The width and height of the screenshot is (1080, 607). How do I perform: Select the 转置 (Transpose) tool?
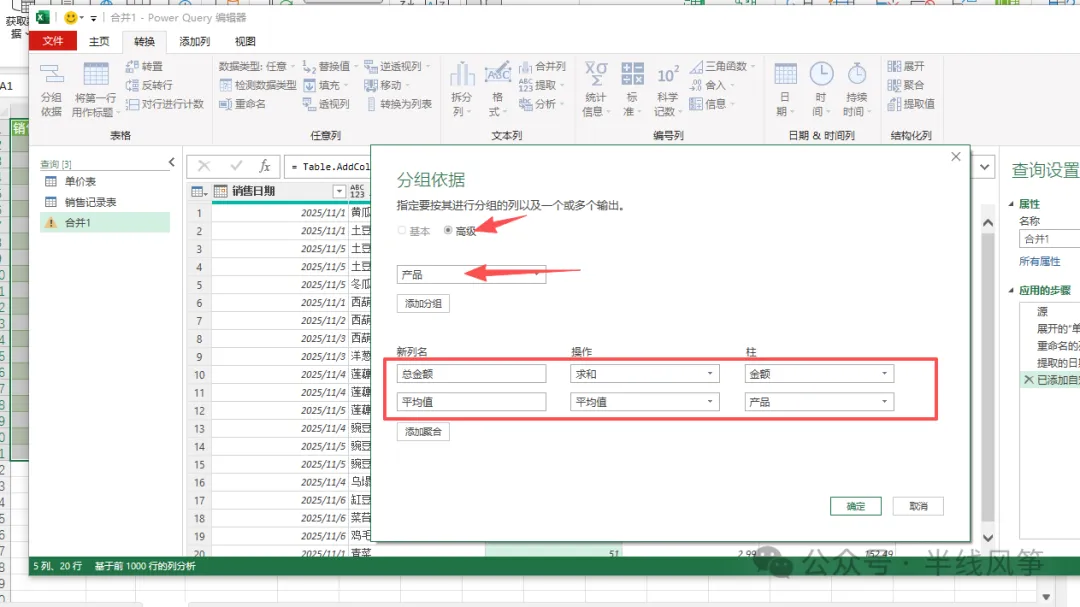pos(145,66)
